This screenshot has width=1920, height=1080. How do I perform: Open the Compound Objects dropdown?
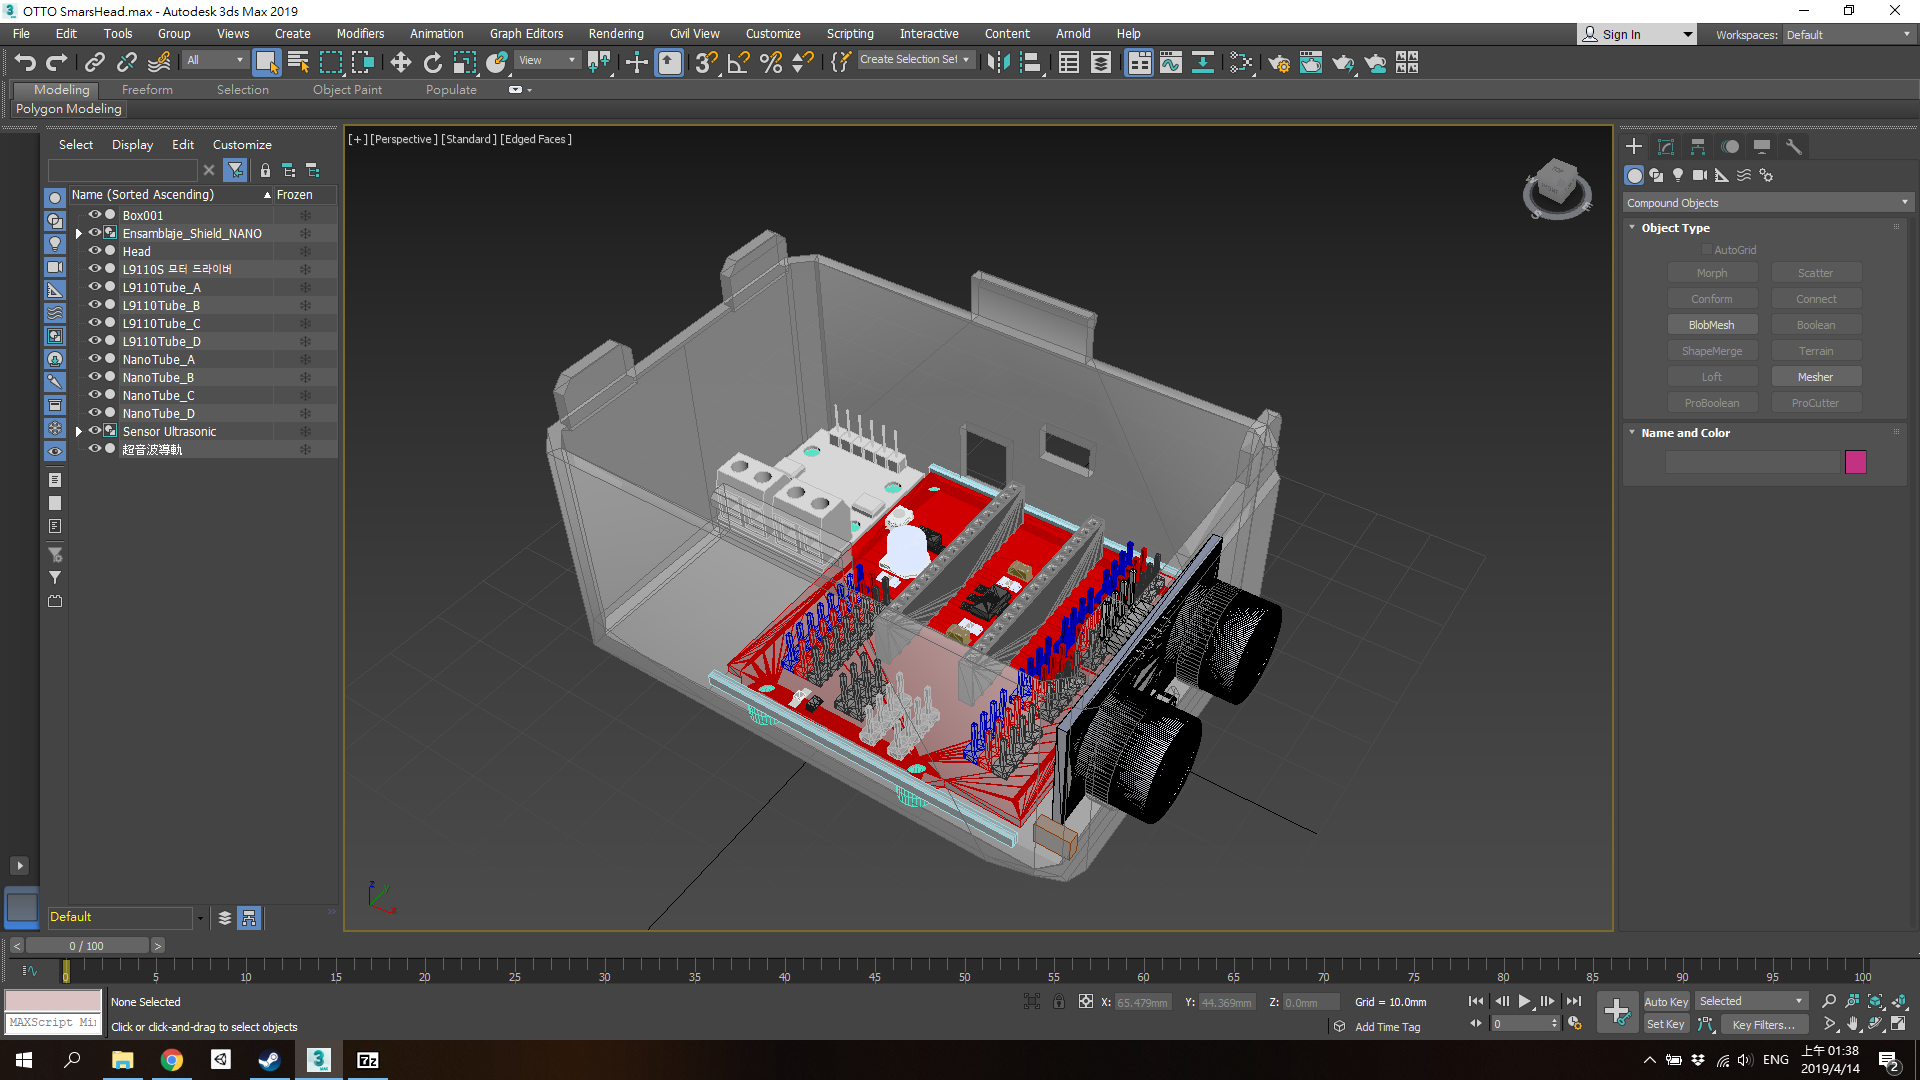[x=1768, y=203]
